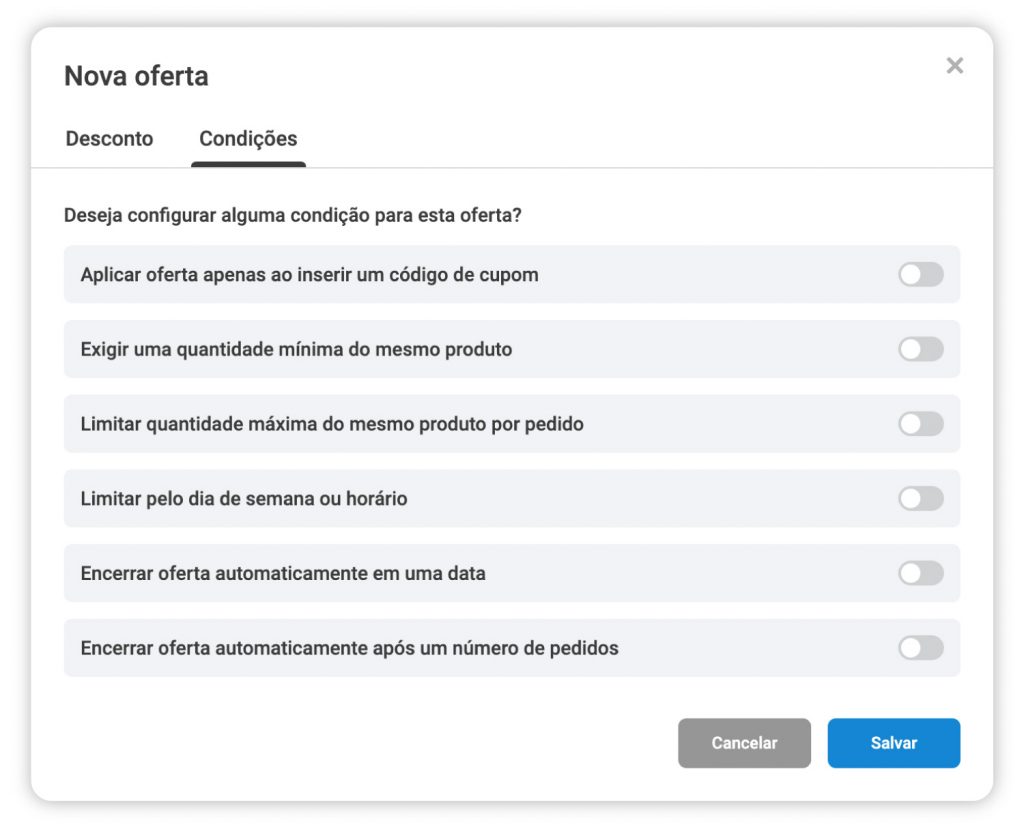
Task: Click 'Deseja configurar alguma condição para esta oferta?' text
Action: [x=293, y=215]
